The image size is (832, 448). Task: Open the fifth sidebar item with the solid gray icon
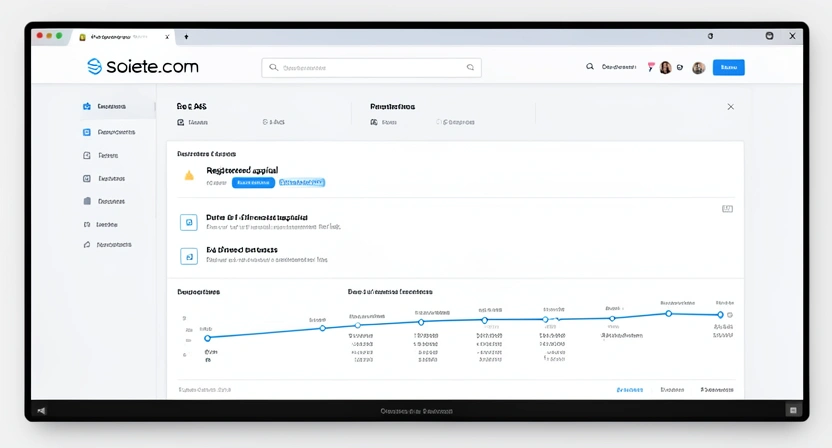click(x=104, y=202)
